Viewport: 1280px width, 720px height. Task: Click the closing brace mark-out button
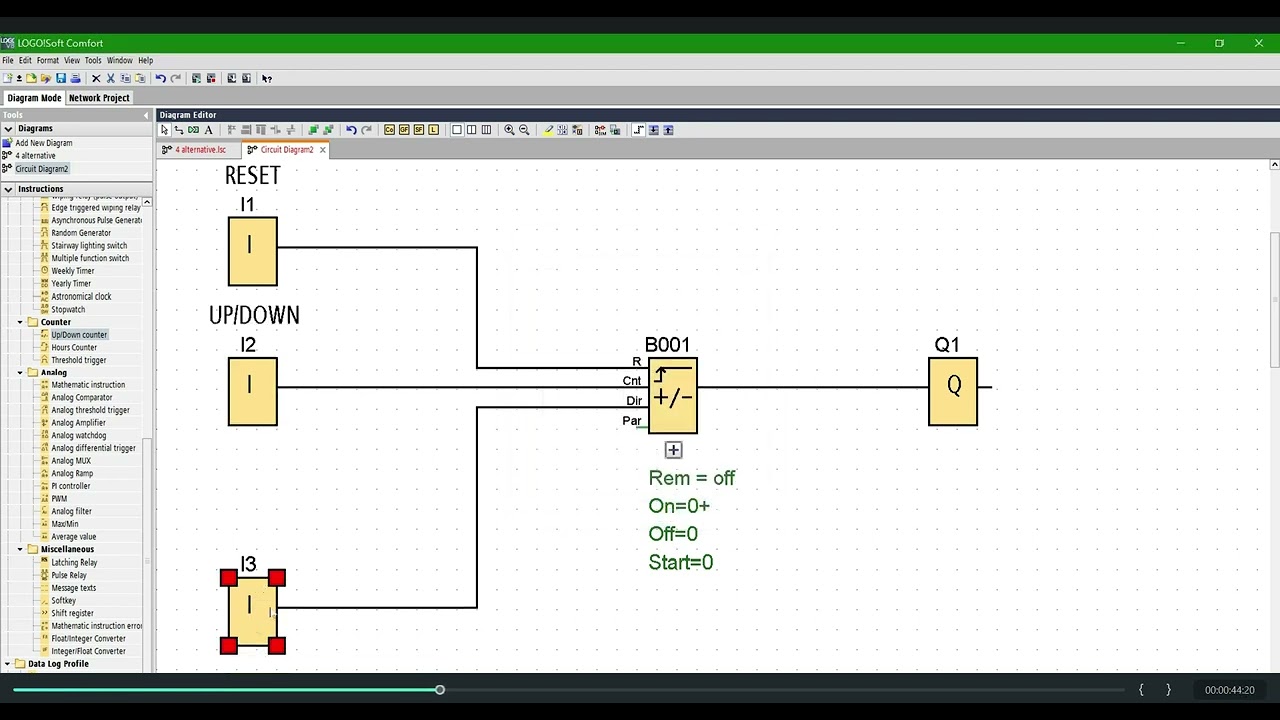(x=1168, y=690)
